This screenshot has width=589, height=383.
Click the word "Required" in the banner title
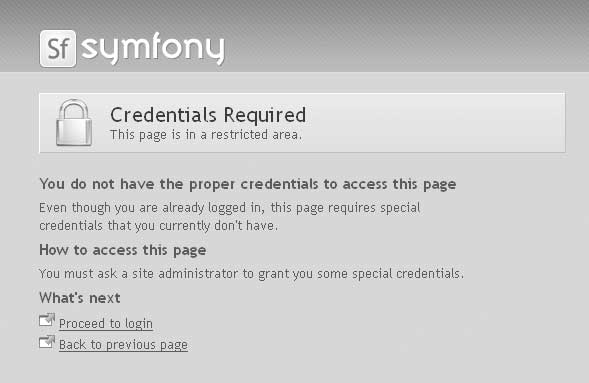[x=265, y=115]
